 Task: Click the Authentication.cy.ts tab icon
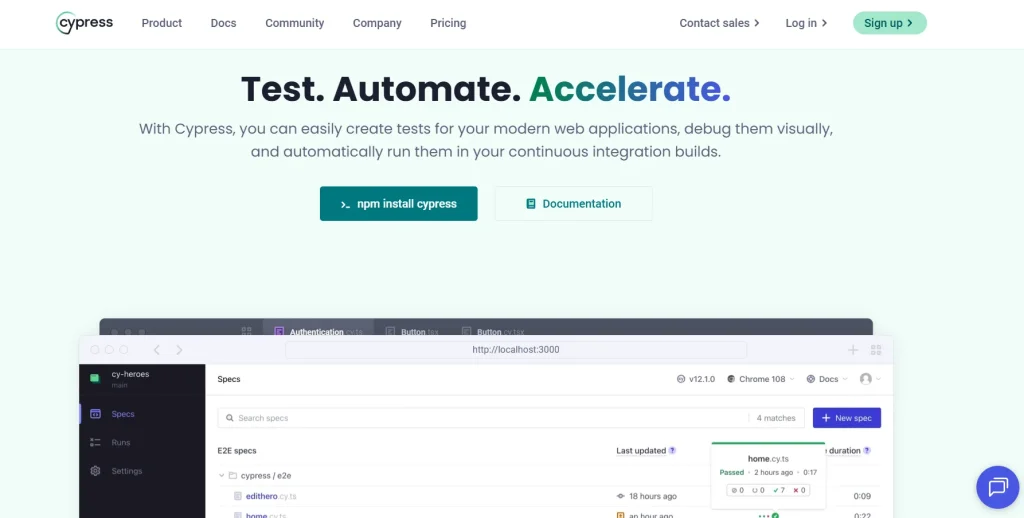280,332
